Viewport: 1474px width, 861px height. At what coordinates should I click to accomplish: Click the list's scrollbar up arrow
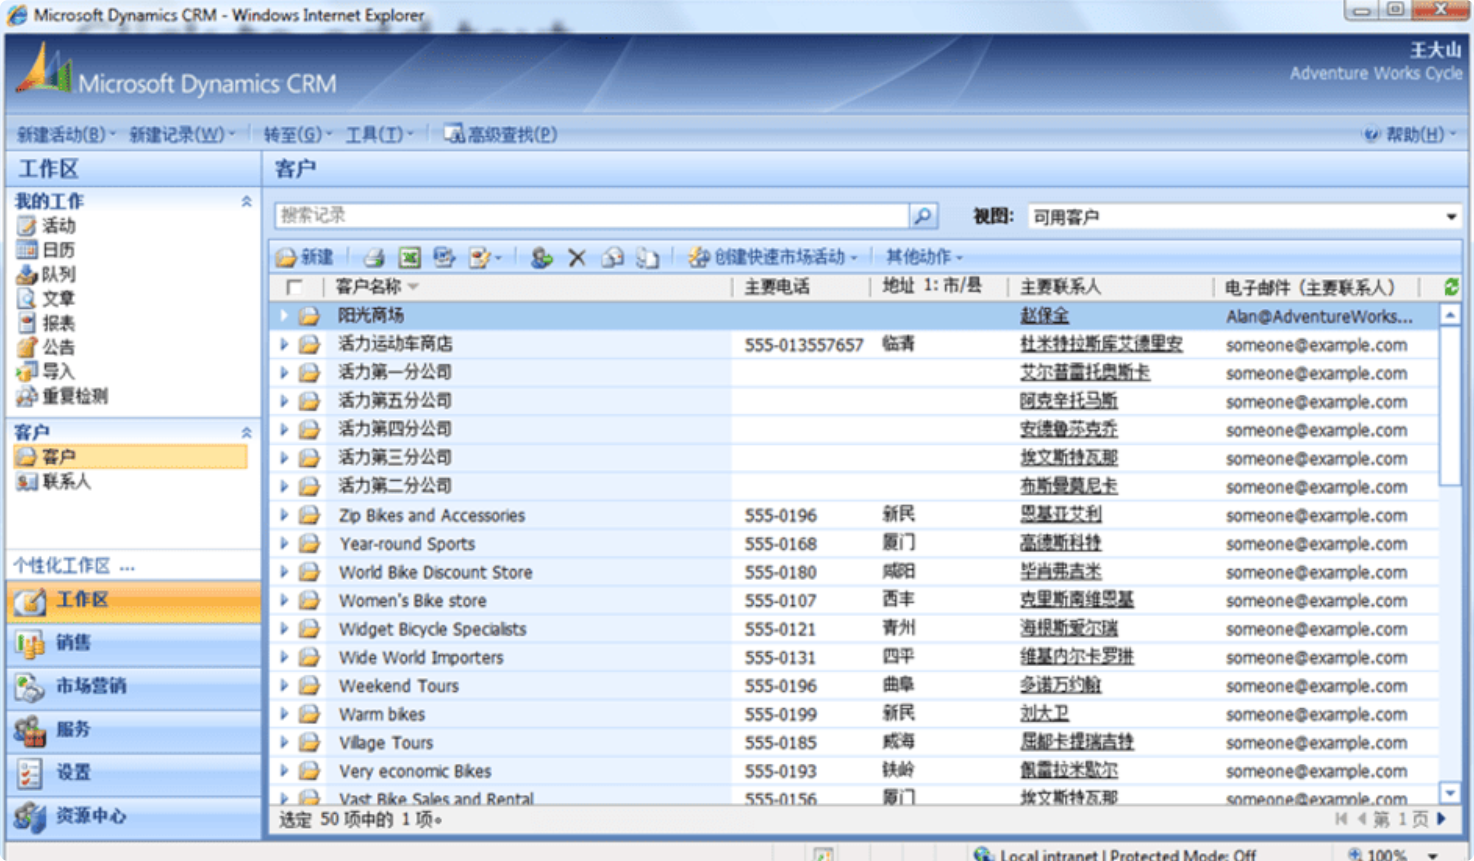point(1450,315)
